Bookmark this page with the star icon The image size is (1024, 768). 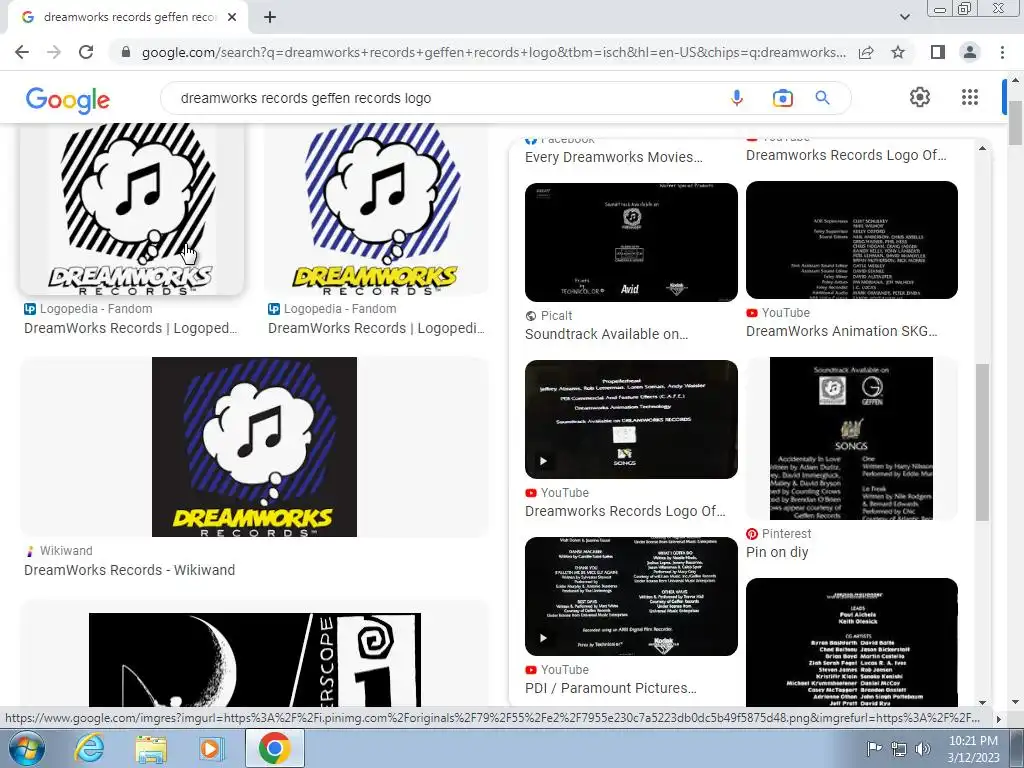point(898,52)
